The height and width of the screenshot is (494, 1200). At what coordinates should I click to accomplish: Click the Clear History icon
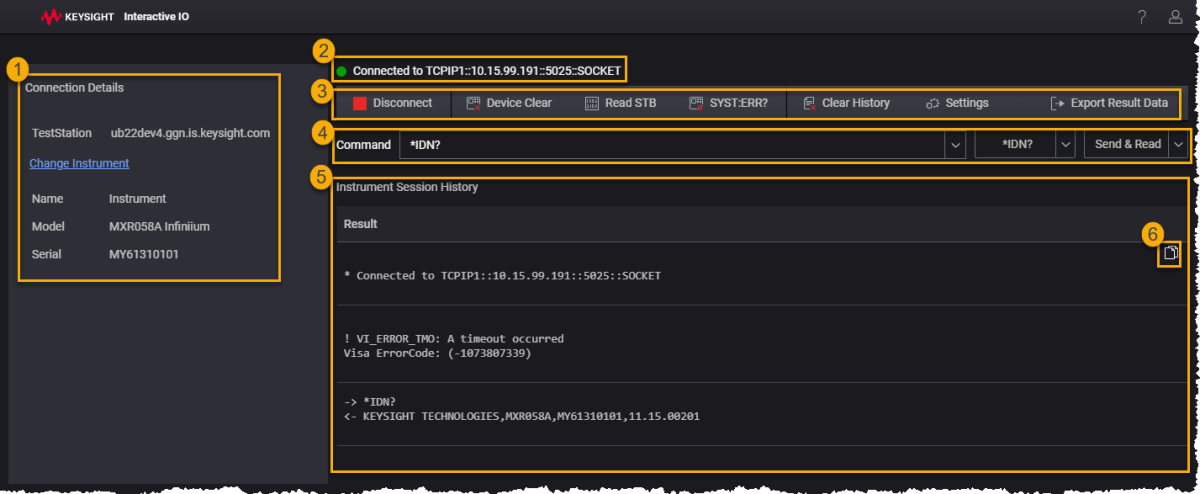[809, 103]
